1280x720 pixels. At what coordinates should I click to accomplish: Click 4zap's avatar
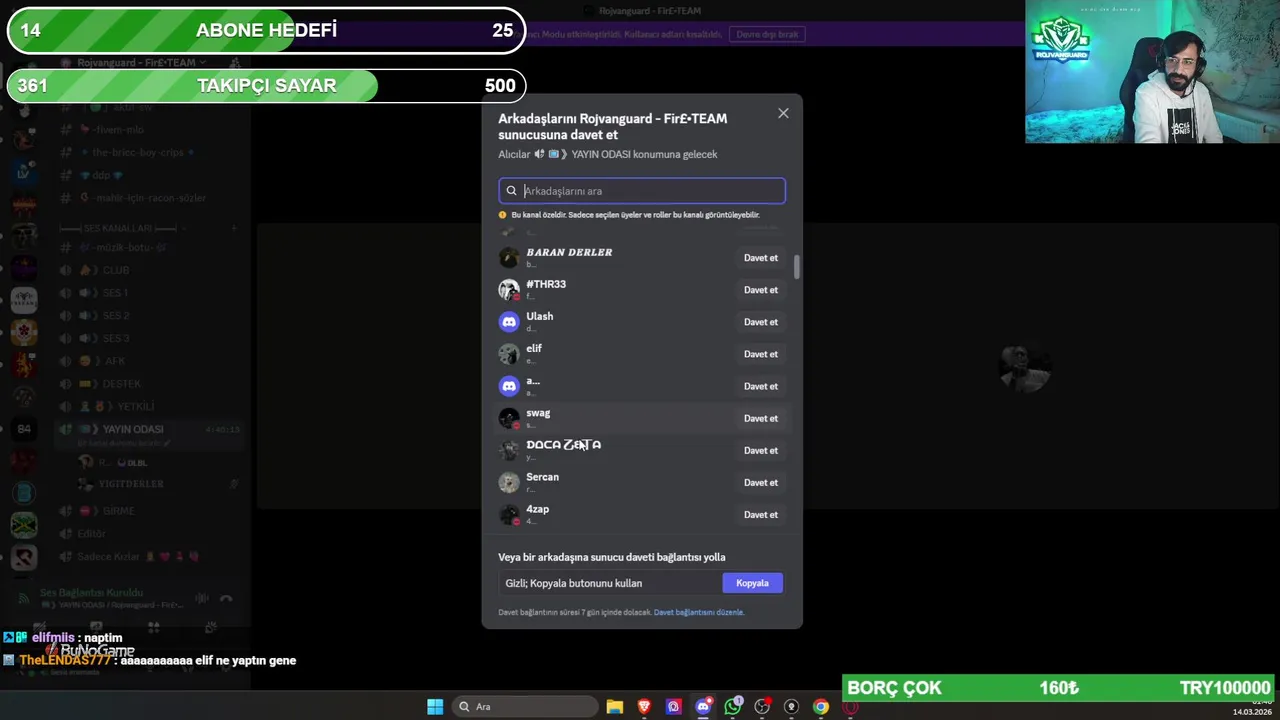509,514
